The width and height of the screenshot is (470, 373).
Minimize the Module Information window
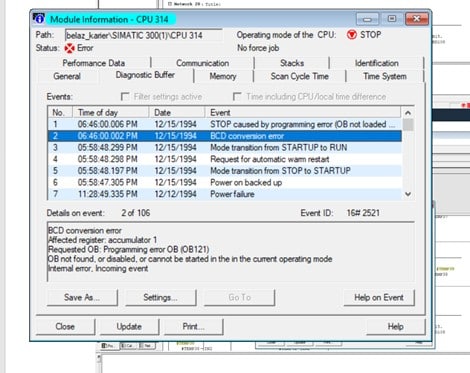[x=367, y=19]
